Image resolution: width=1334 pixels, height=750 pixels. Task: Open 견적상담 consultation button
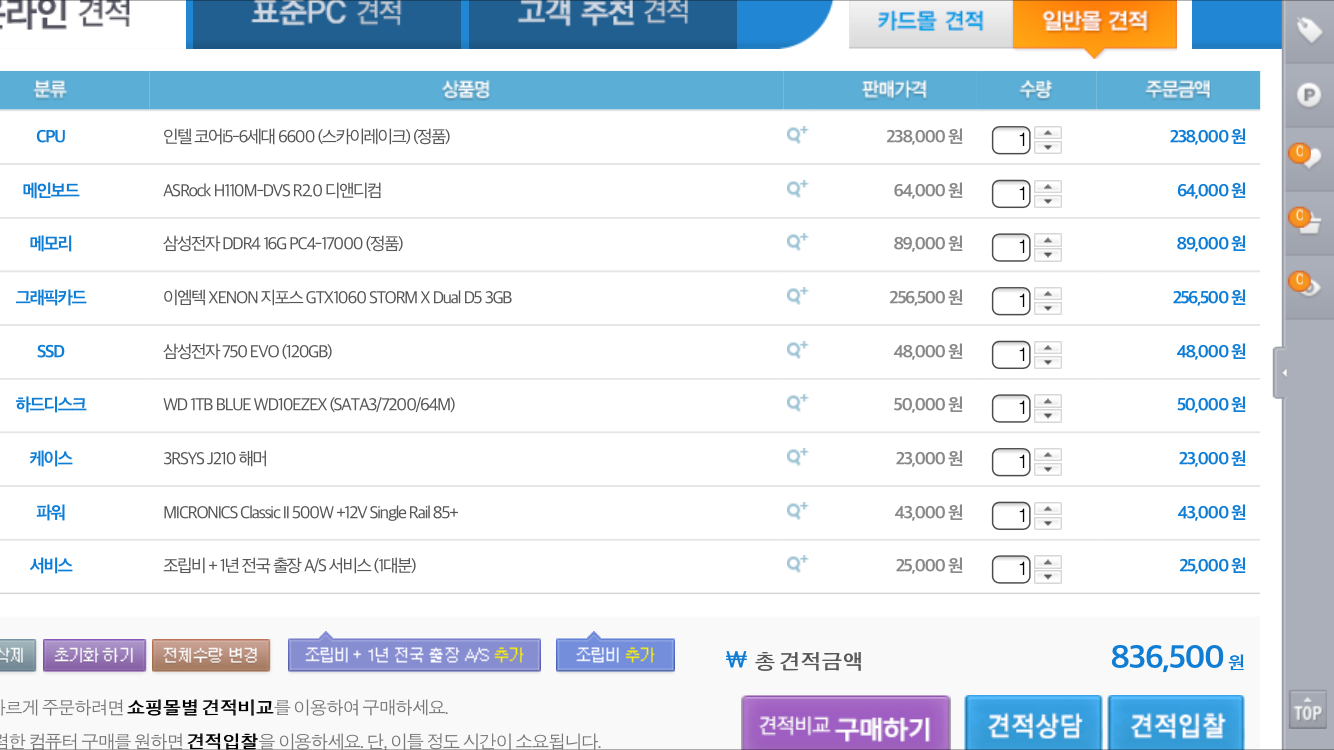pyautogui.click(x=1033, y=724)
